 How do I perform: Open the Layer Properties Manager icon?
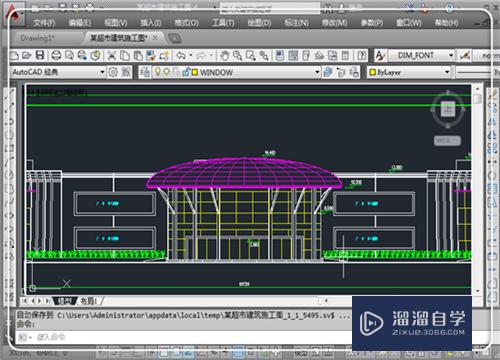pos(145,72)
